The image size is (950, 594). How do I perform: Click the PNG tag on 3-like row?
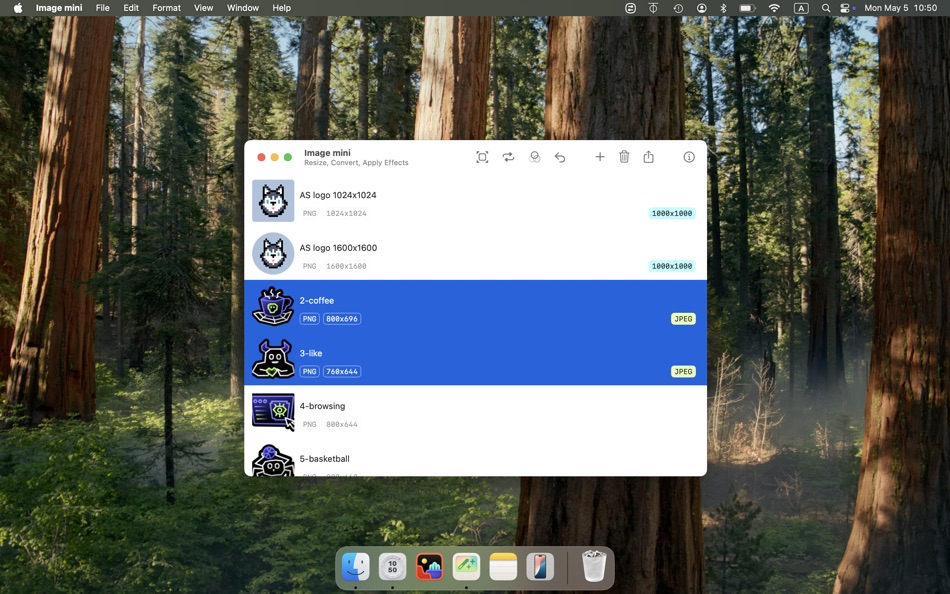tap(310, 372)
